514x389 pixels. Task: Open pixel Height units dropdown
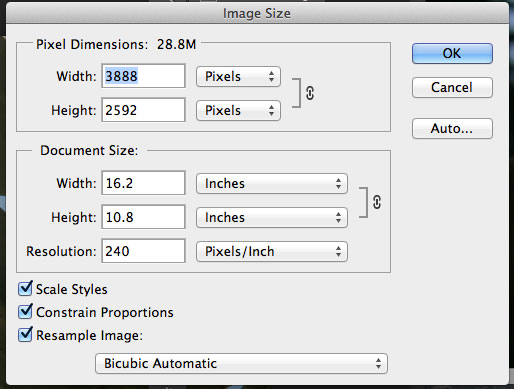(x=238, y=111)
